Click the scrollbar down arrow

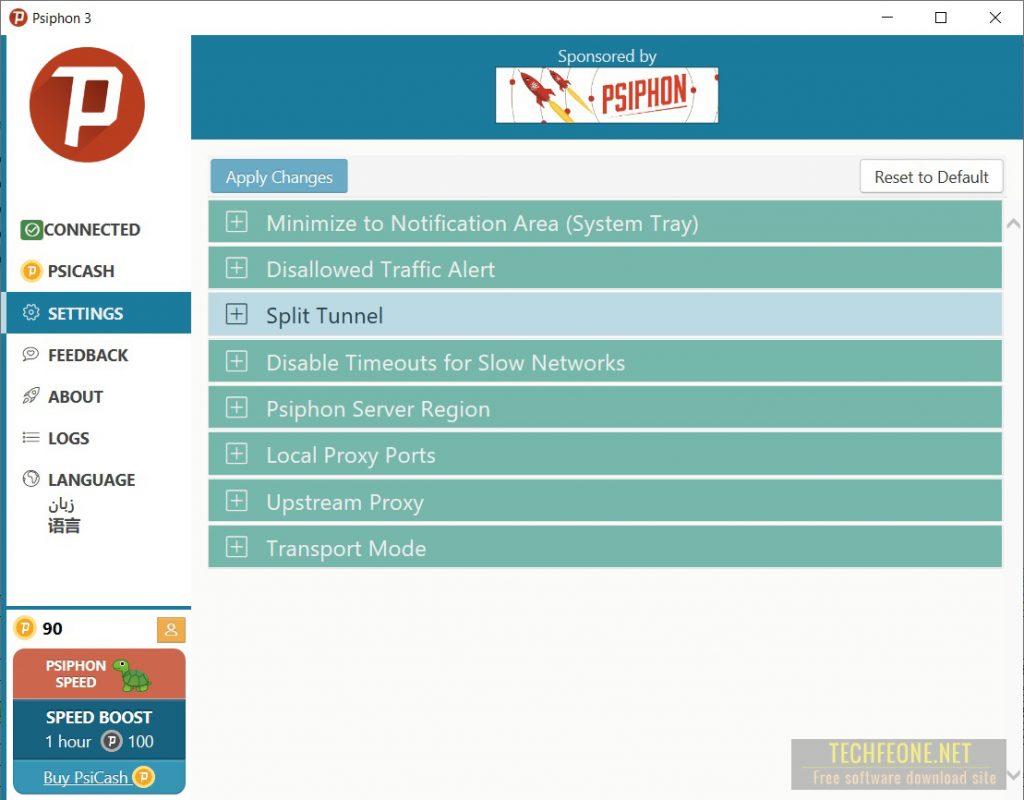point(1014,775)
